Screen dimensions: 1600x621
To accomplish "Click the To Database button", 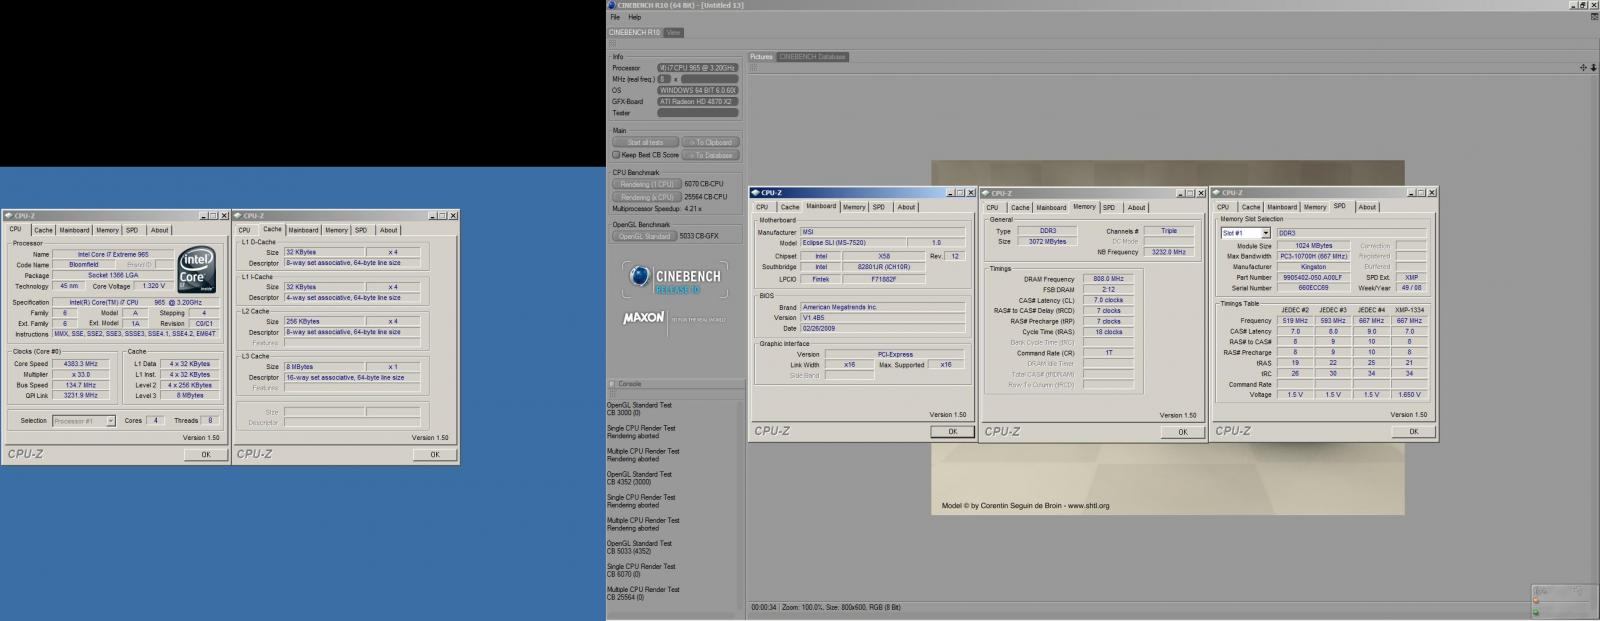I will point(713,155).
